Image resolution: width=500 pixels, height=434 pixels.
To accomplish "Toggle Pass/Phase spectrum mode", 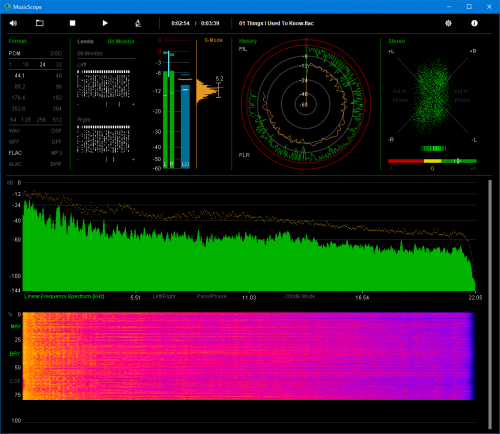I will click(211, 296).
